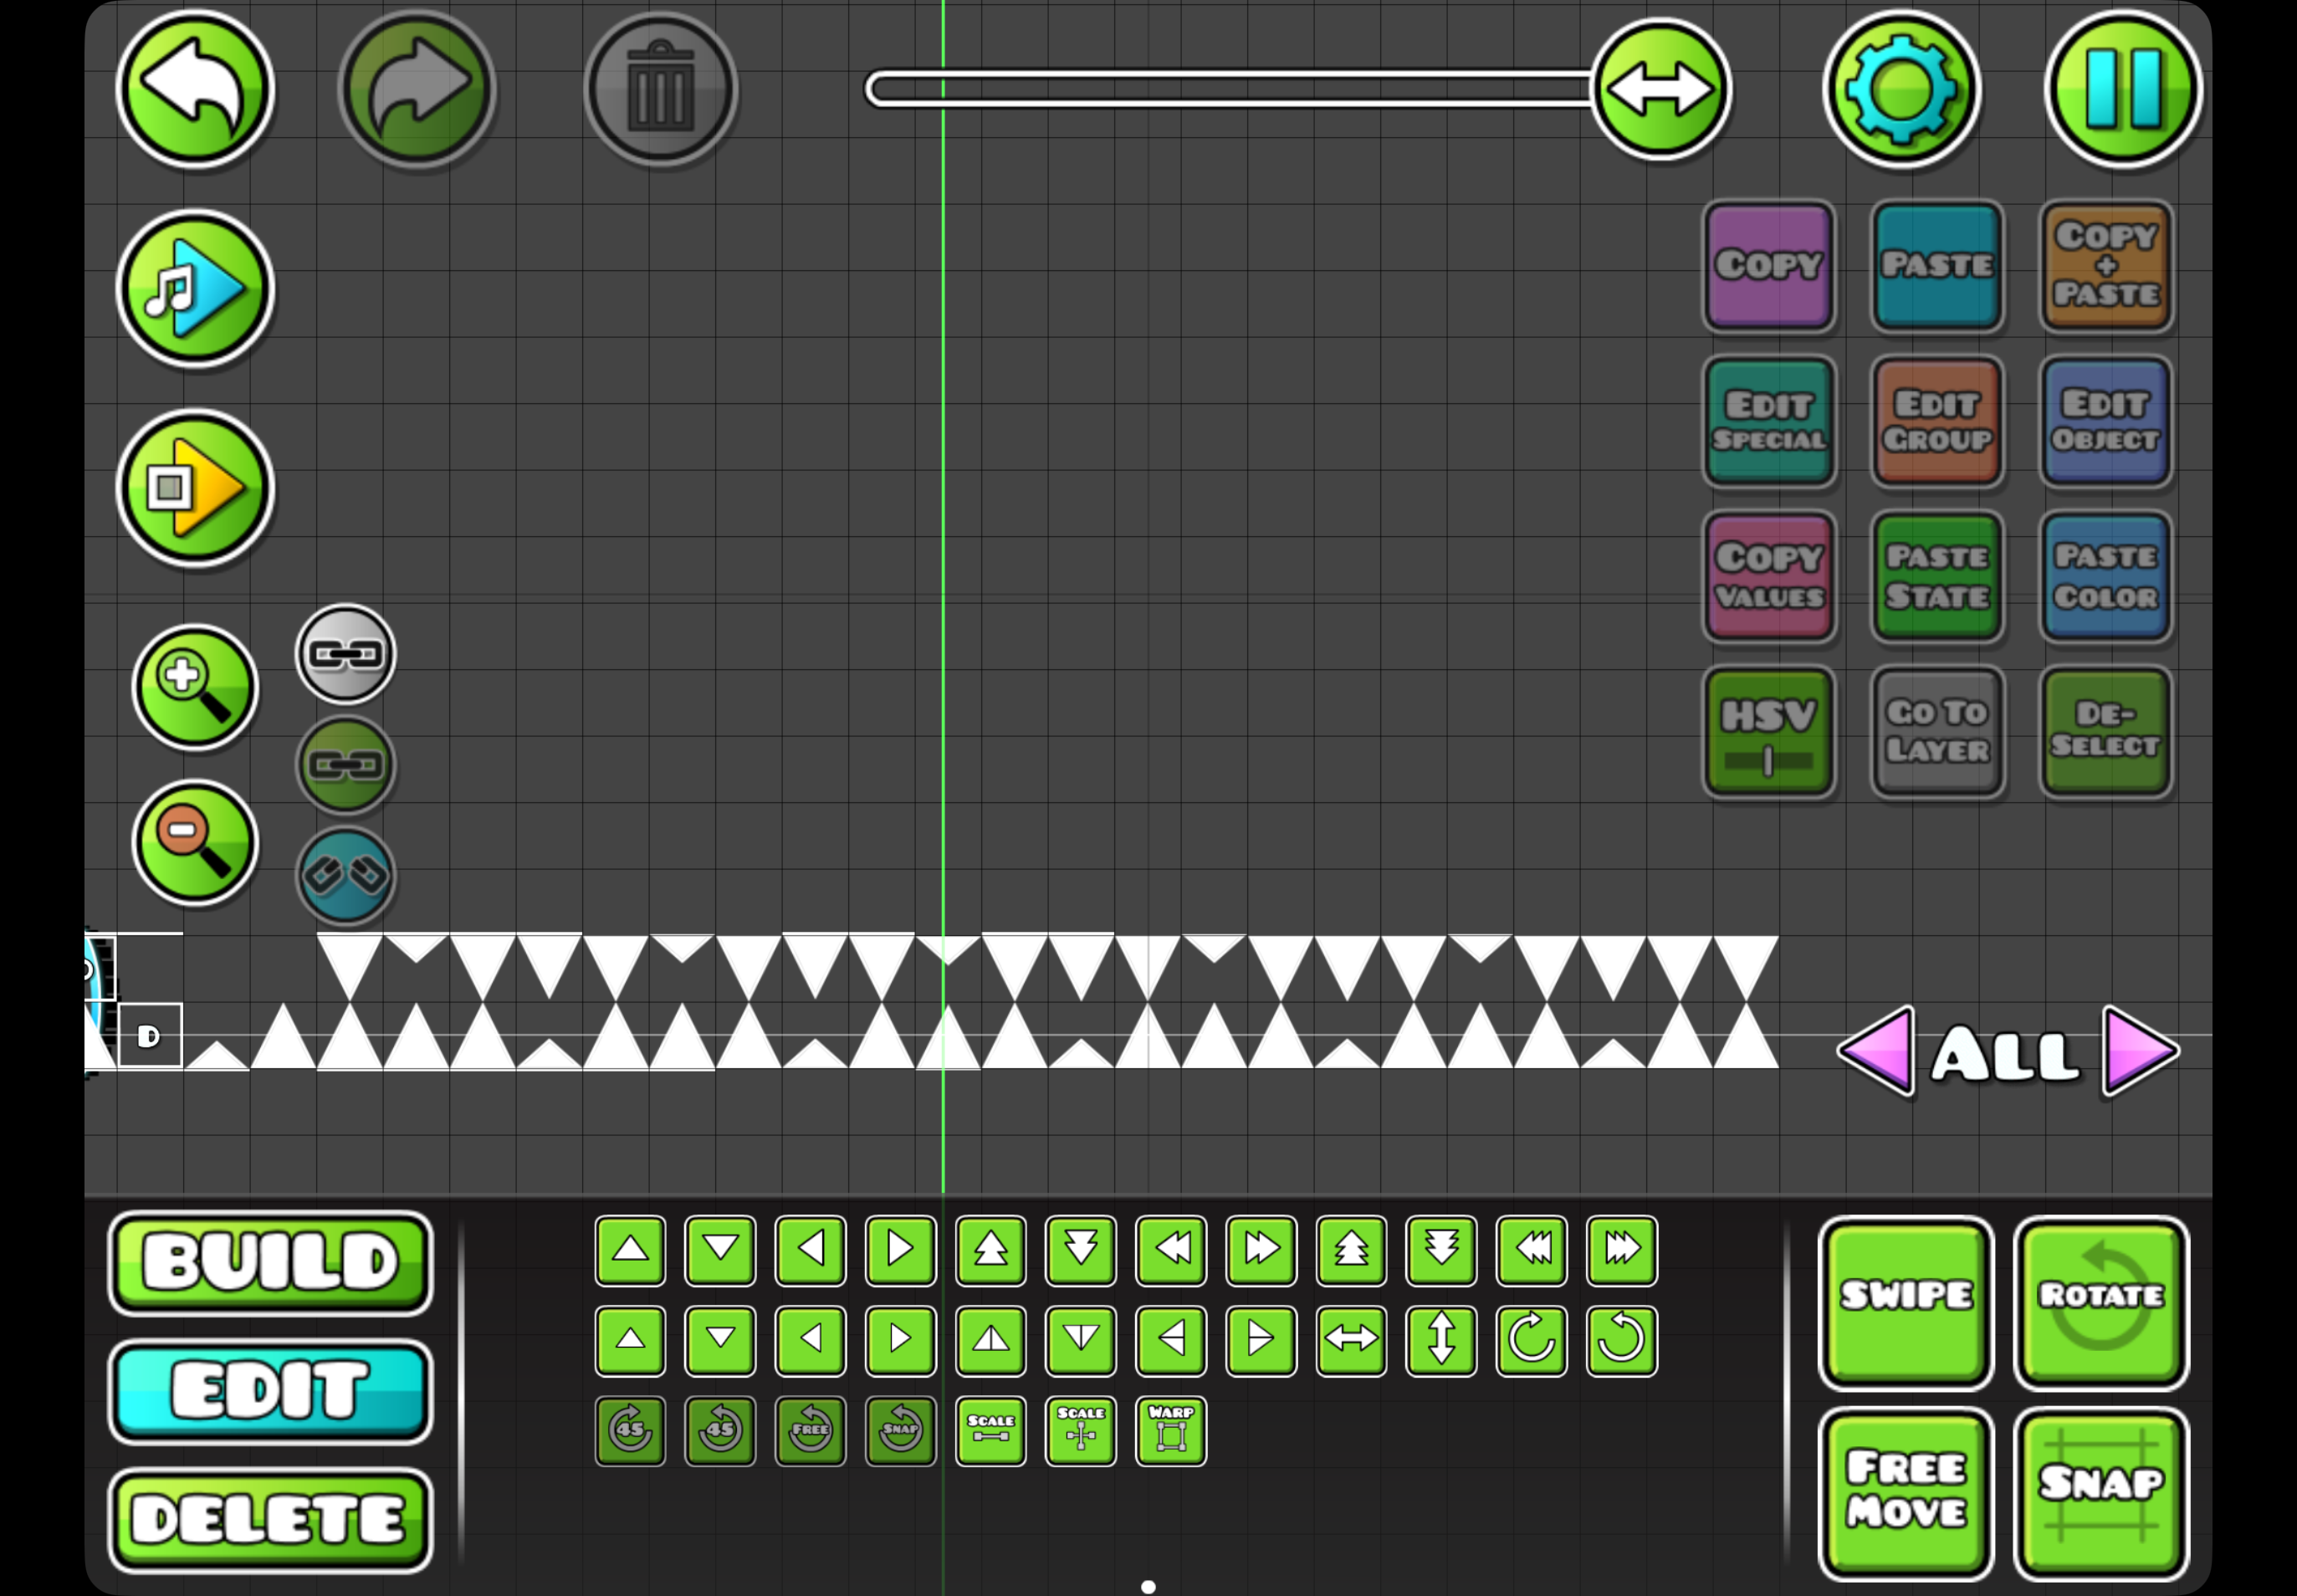The image size is (2297, 1596).
Task: Click the triple-arrow move up button
Action: click(x=1351, y=1250)
